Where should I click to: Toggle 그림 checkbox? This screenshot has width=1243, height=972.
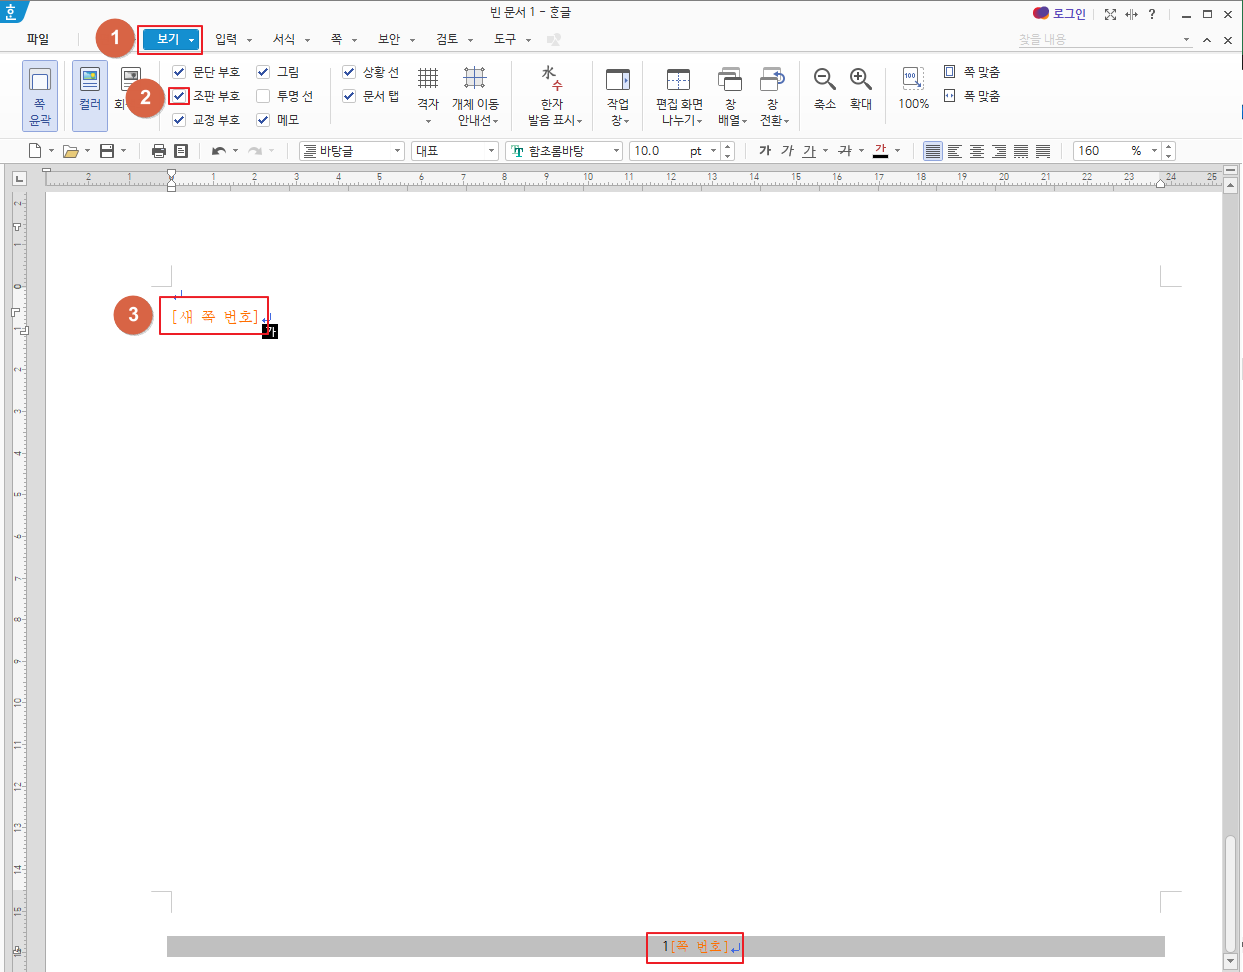[x=263, y=72]
